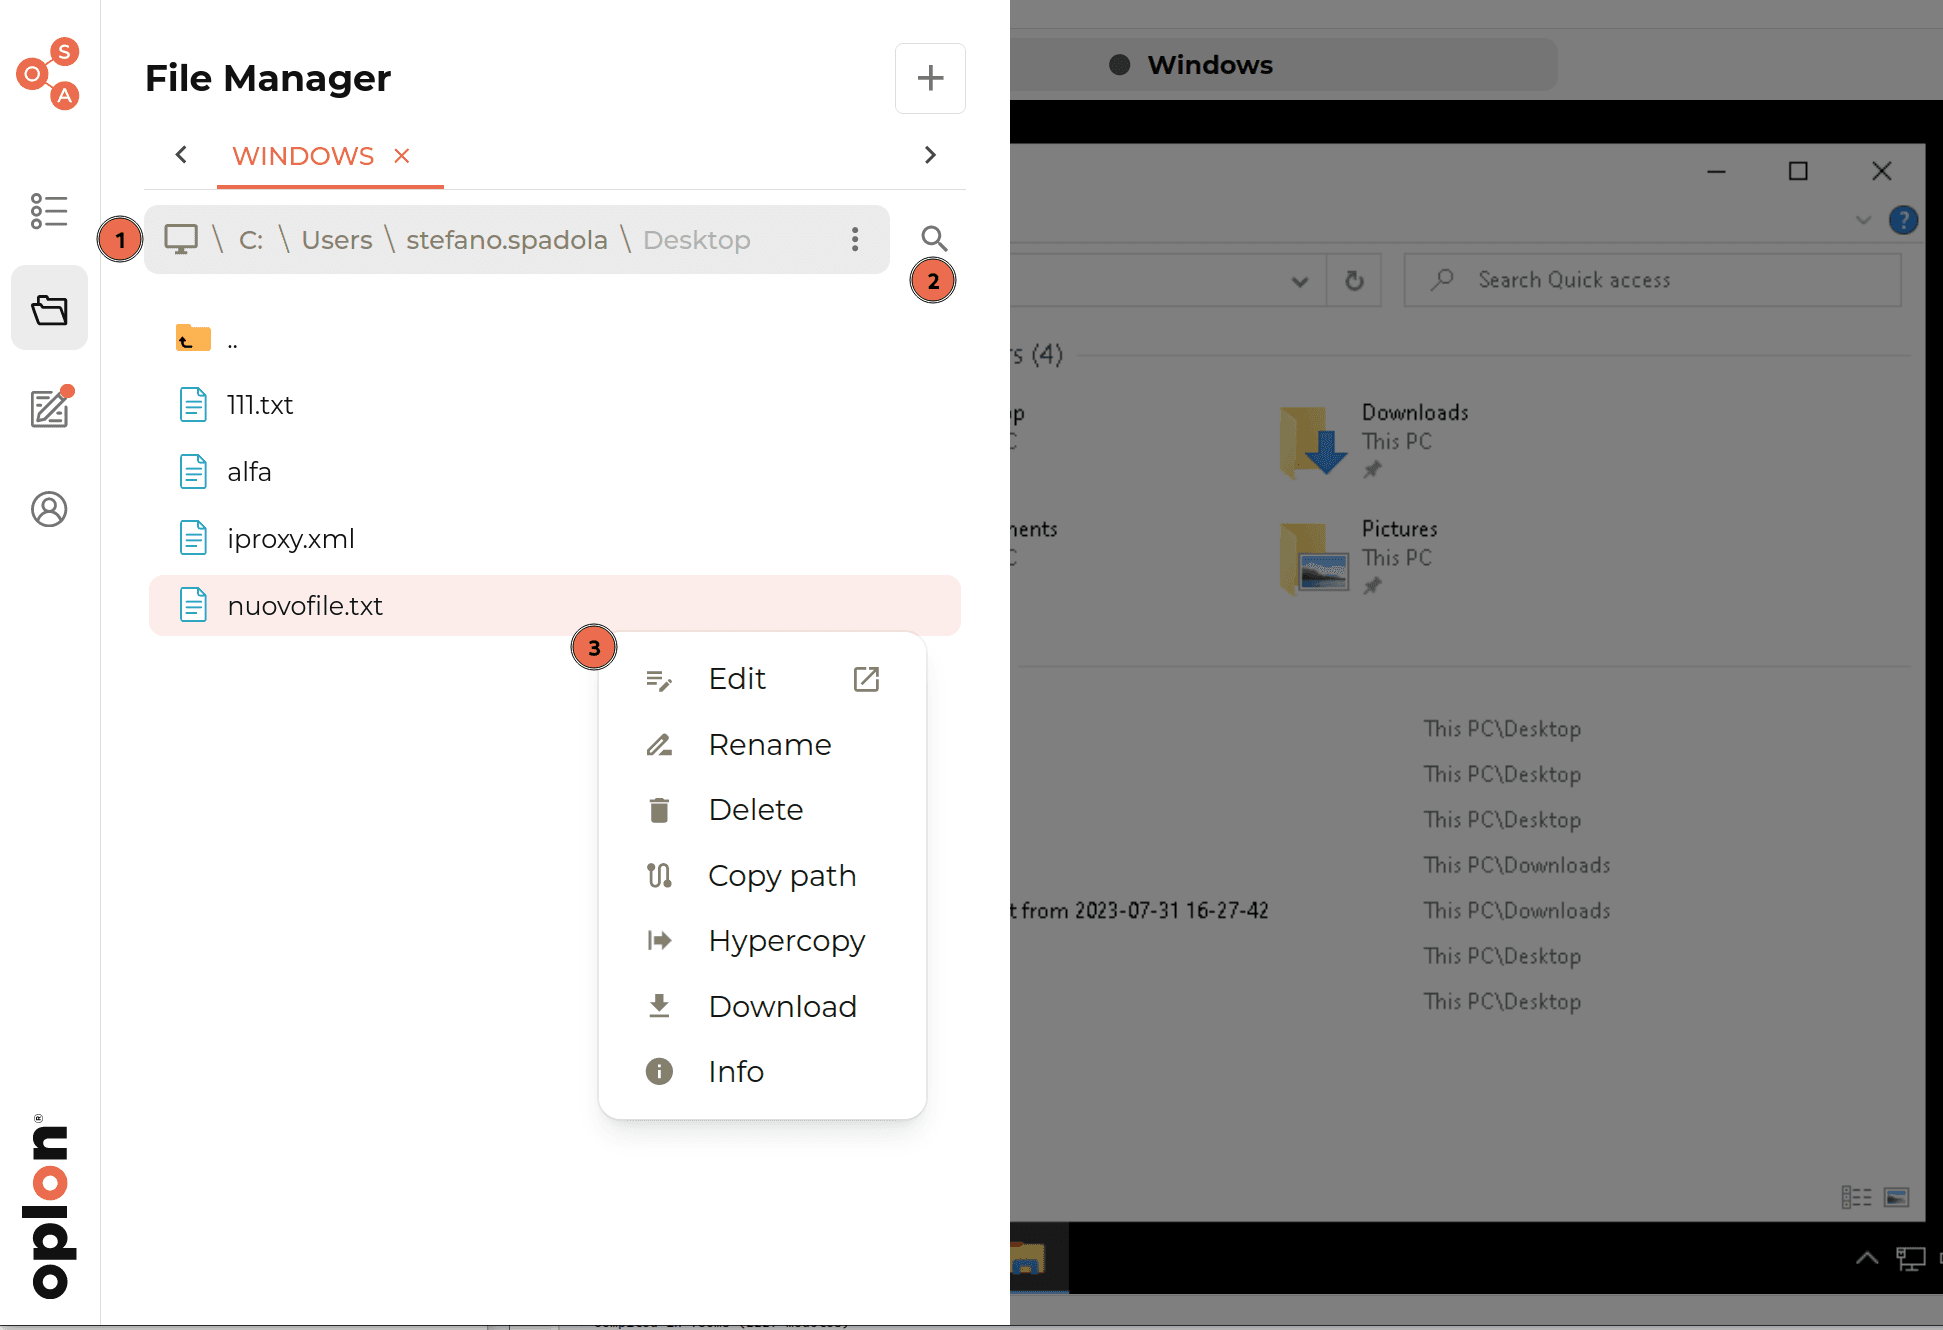Viewport: 1943px width, 1330px height.
Task: Select Delete for nuovofile.txt
Action: click(756, 809)
